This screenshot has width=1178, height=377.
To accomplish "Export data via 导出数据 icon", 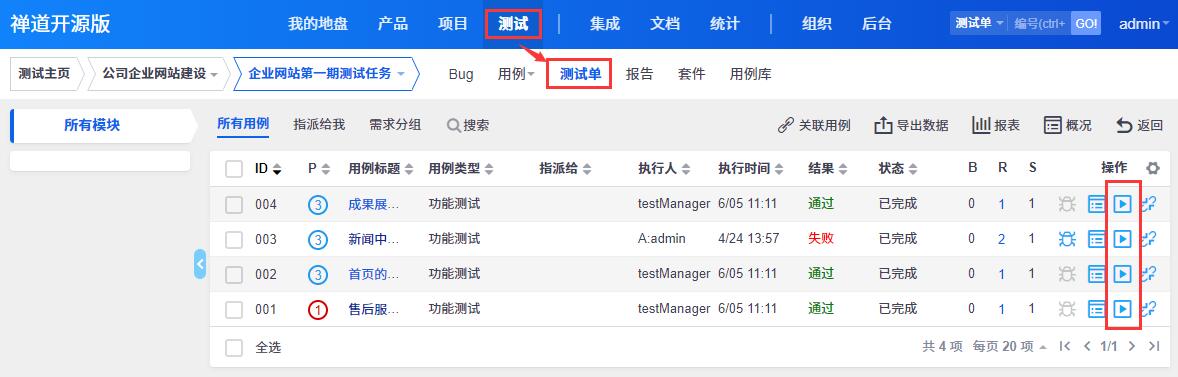I will pyautogui.click(x=911, y=125).
